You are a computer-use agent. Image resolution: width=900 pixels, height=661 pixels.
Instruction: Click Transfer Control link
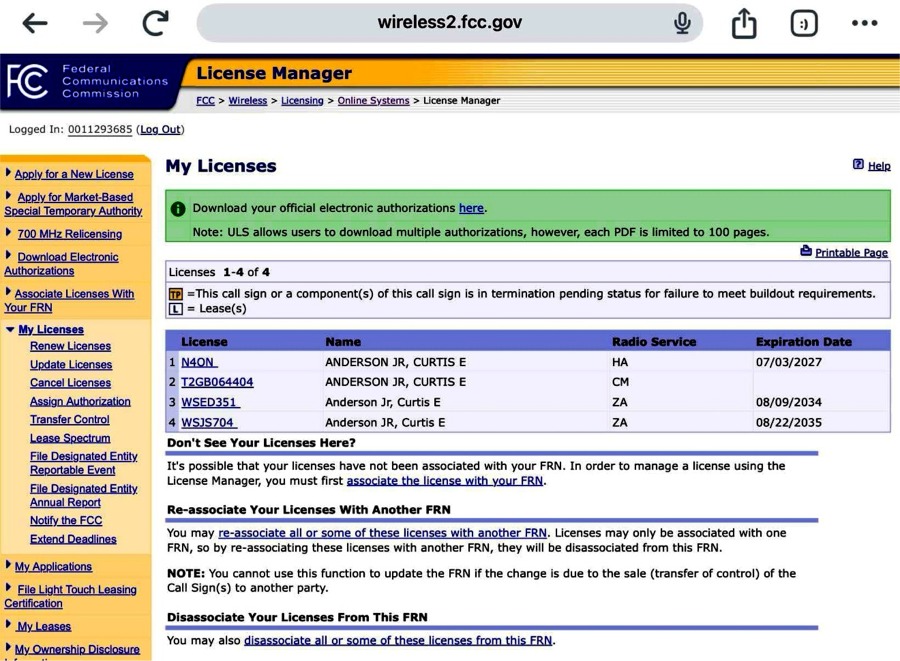(70, 419)
